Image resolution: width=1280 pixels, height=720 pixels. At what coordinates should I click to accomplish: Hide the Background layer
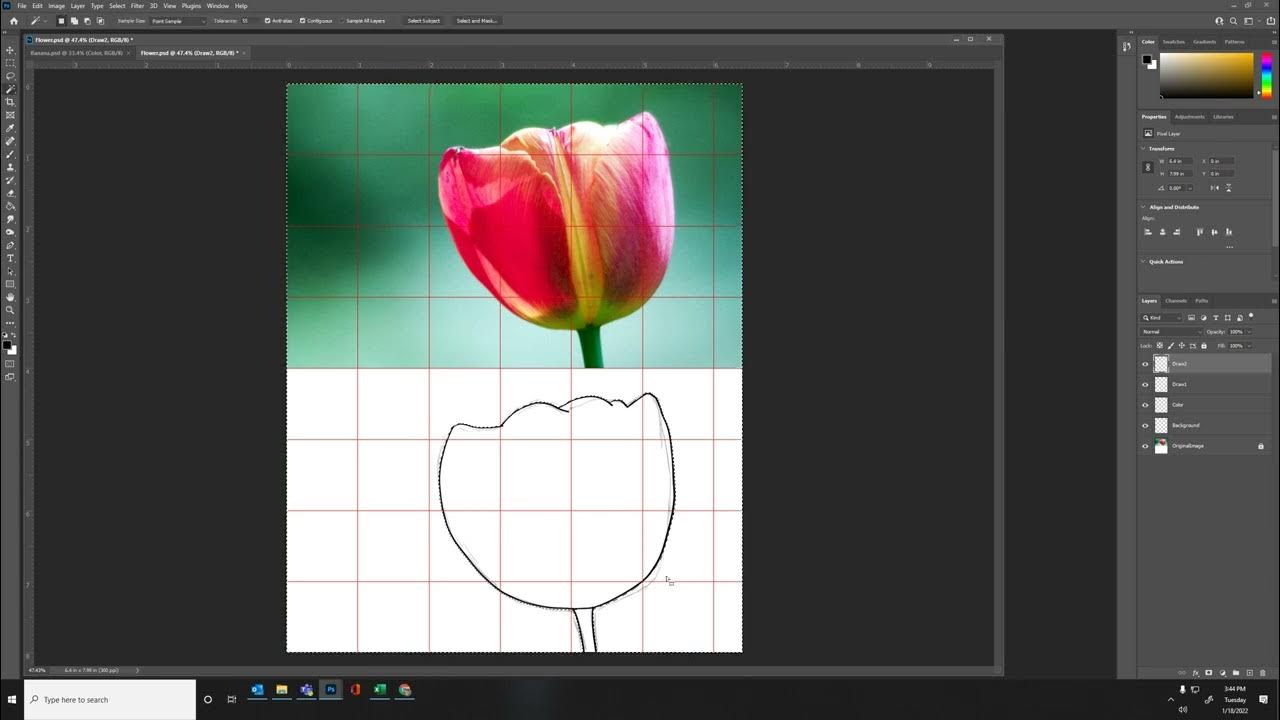pyautogui.click(x=1145, y=425)
